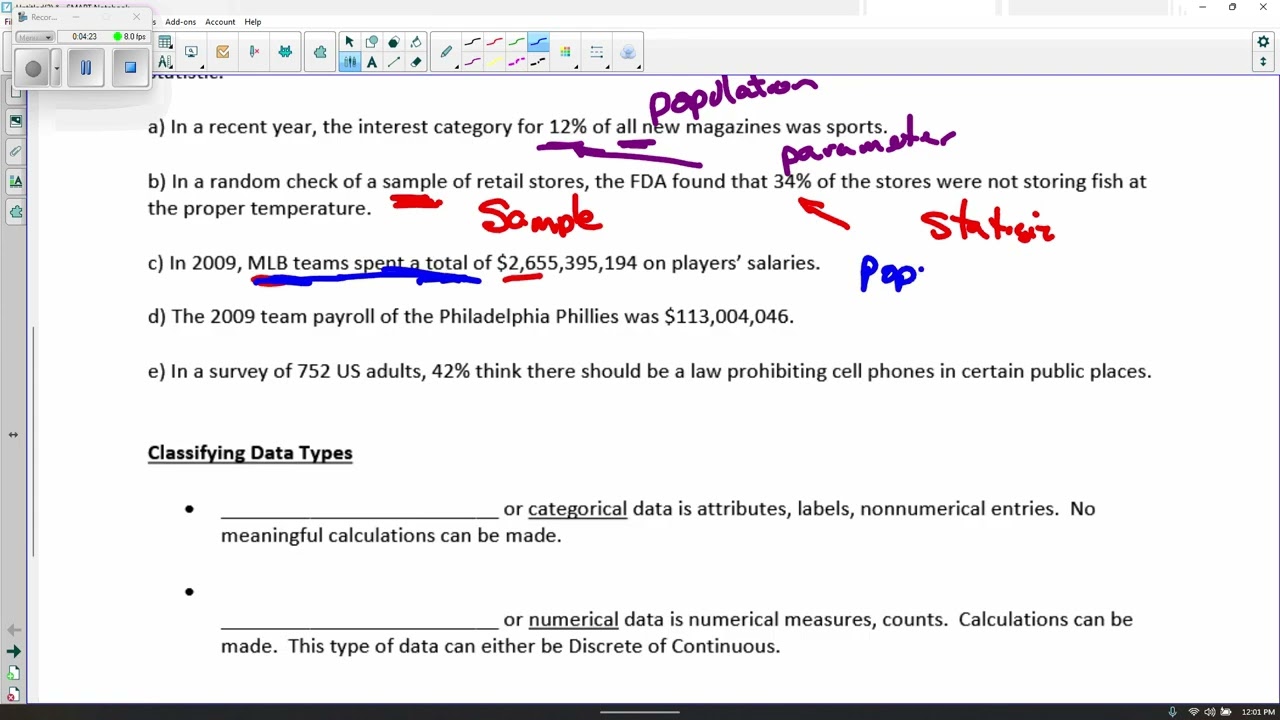
Task: Click the round record button
Action: click(x=33, y=68)
